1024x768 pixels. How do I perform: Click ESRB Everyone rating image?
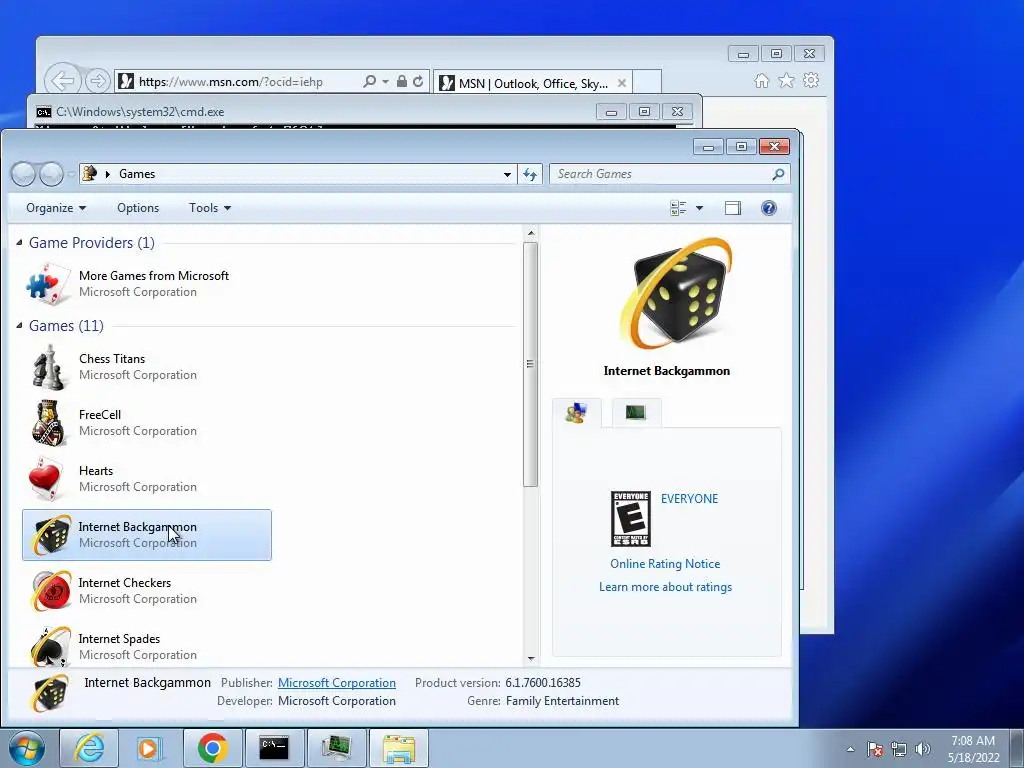pyautogui.click(x=631, y=519)
